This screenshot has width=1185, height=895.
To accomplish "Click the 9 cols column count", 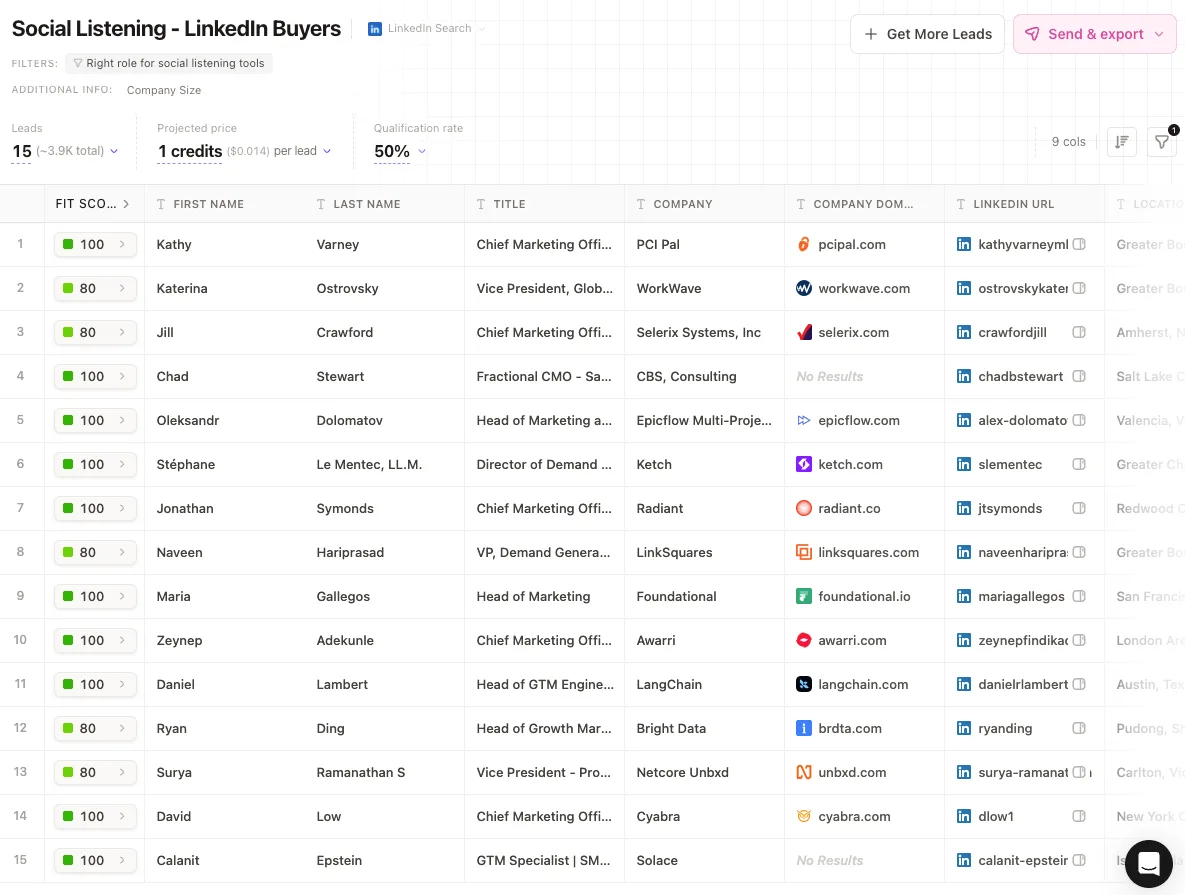I will tap(1068, 141).
